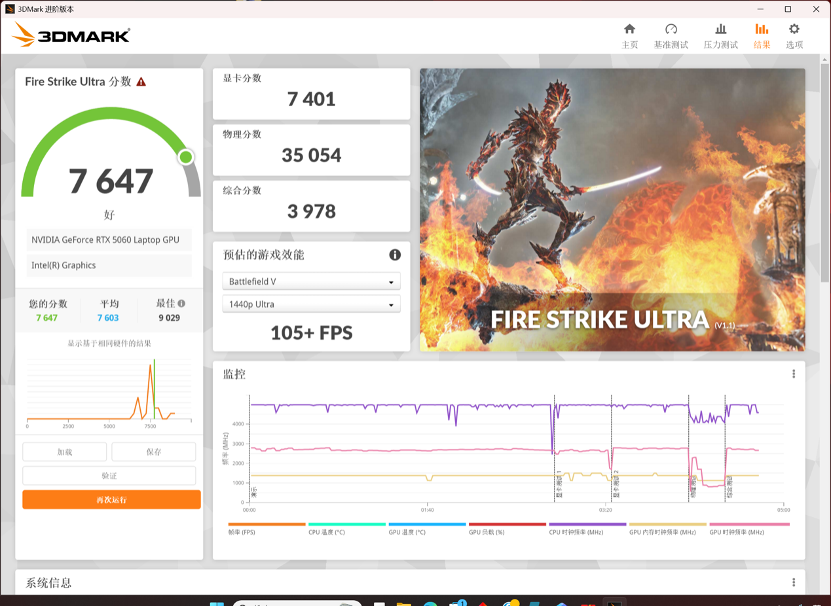Open the three-dot menu of the 监控 panel
Screen dimensions: 832x606
click(x=793, y=374)
